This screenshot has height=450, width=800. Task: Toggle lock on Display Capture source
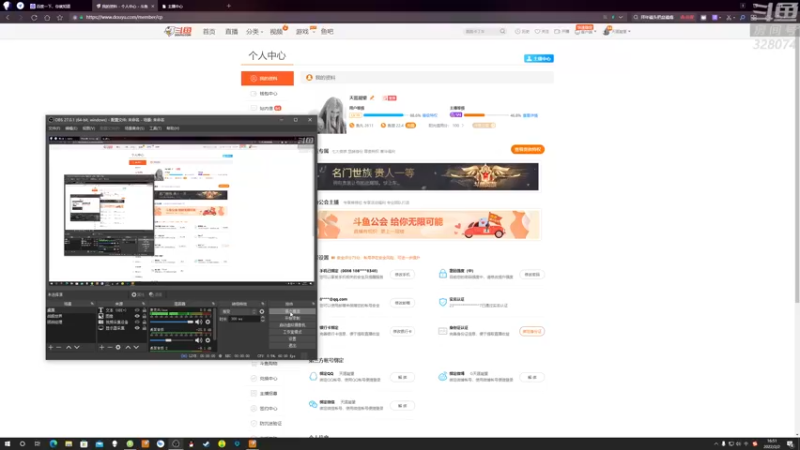click(144, 328)
